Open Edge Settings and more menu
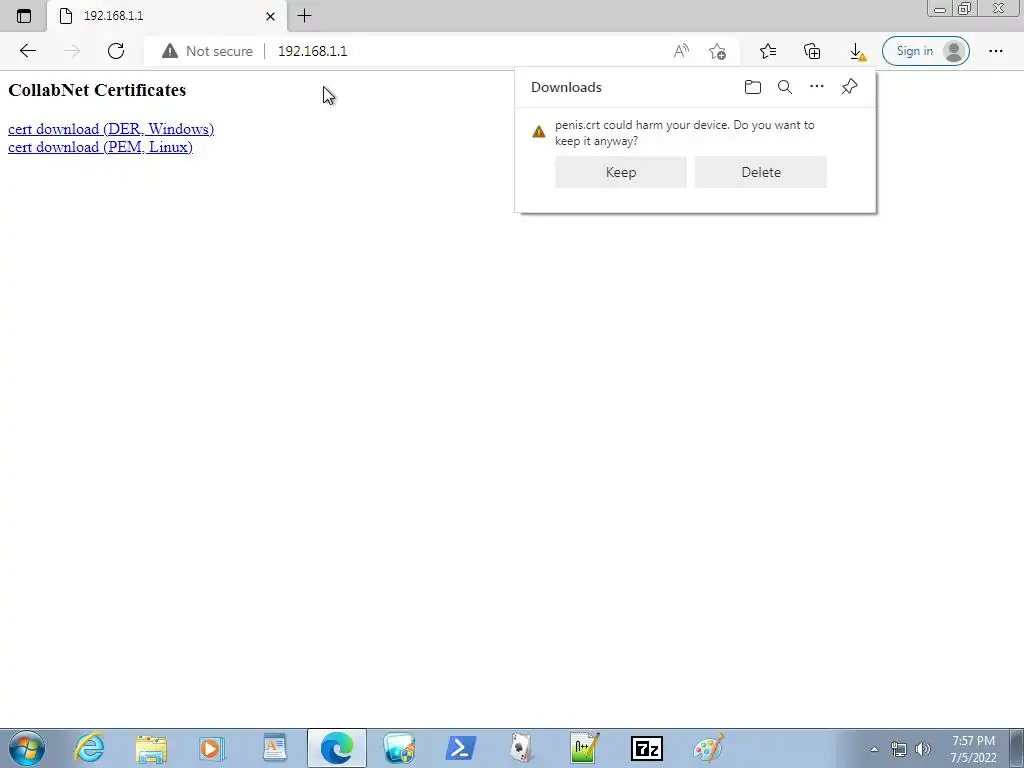The width and height of the screenshot is (1024, 768). 995,51
